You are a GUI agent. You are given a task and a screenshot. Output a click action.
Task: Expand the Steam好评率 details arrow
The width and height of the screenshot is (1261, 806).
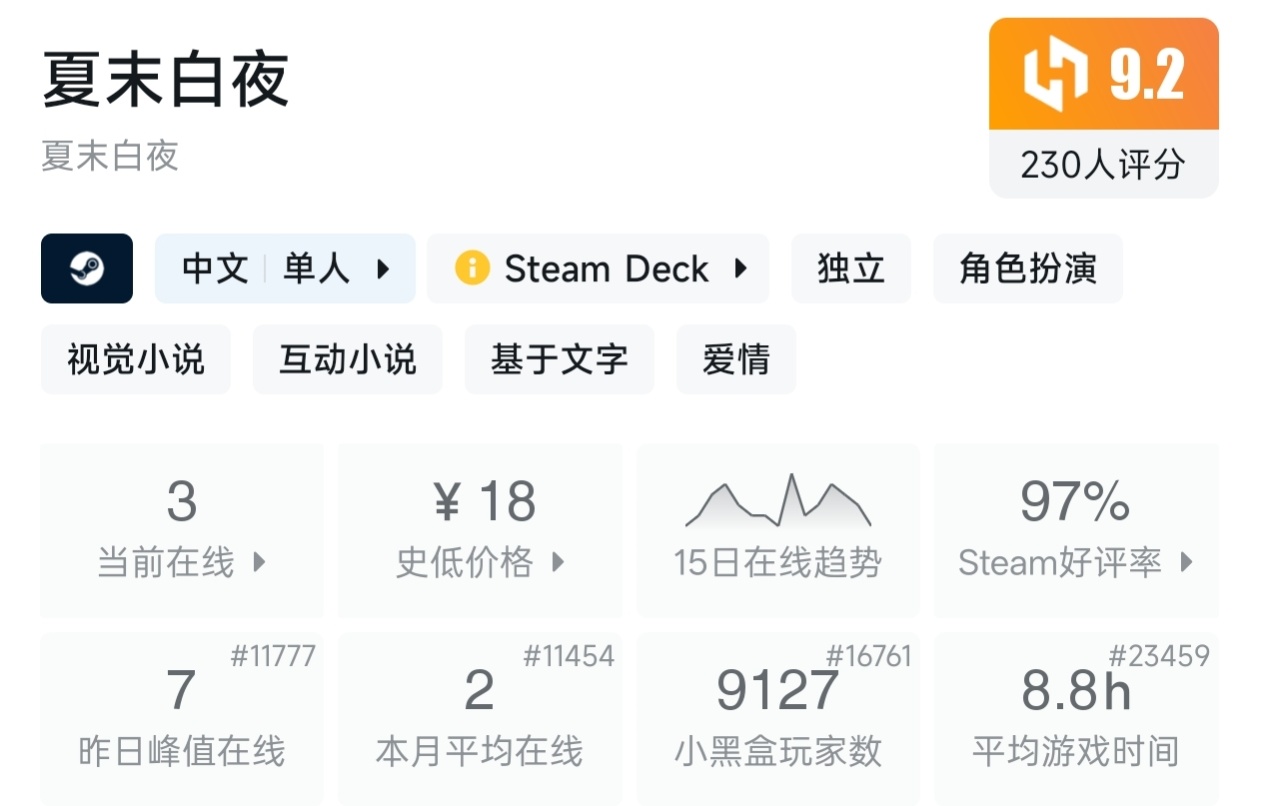tap(1186, 562)
